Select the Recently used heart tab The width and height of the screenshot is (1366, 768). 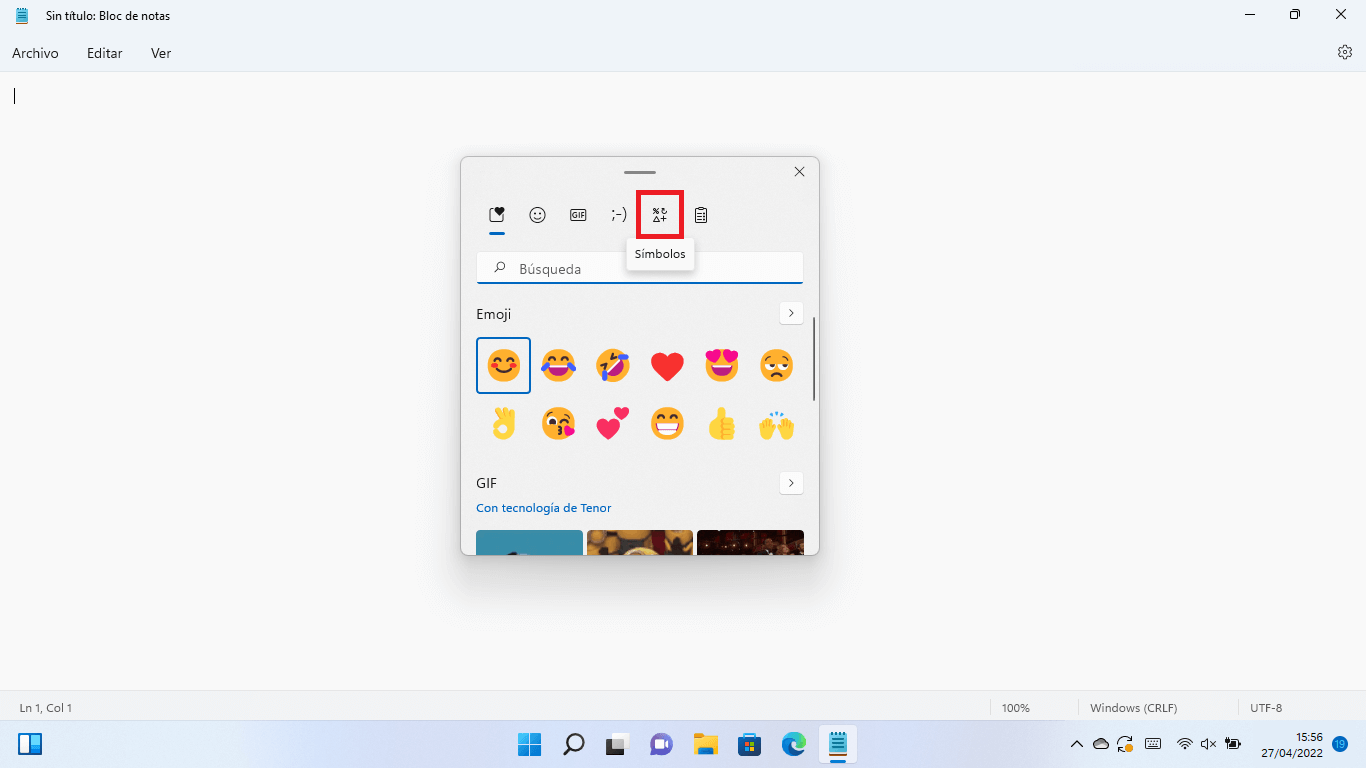pos(496,214)
